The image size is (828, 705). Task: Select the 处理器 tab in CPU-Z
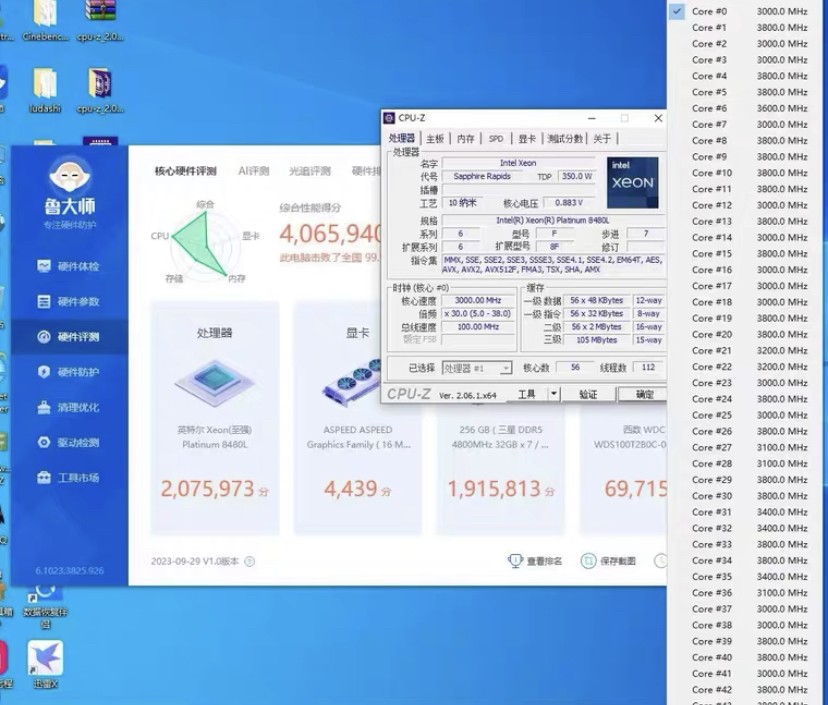402,138
